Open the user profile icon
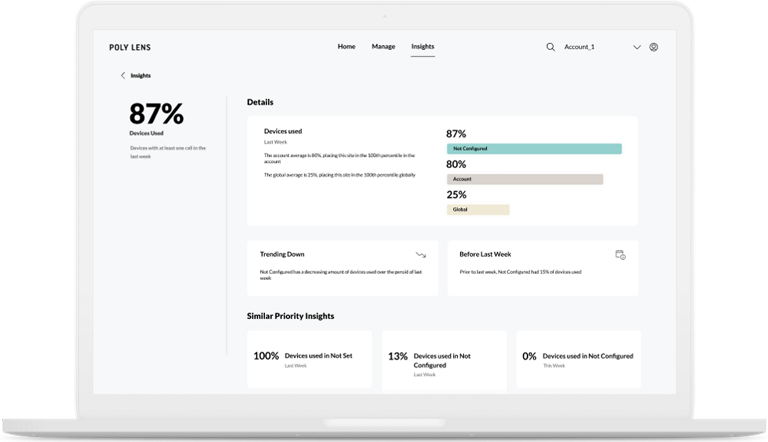This screenshot has width=768, height=442. [654, 47]
